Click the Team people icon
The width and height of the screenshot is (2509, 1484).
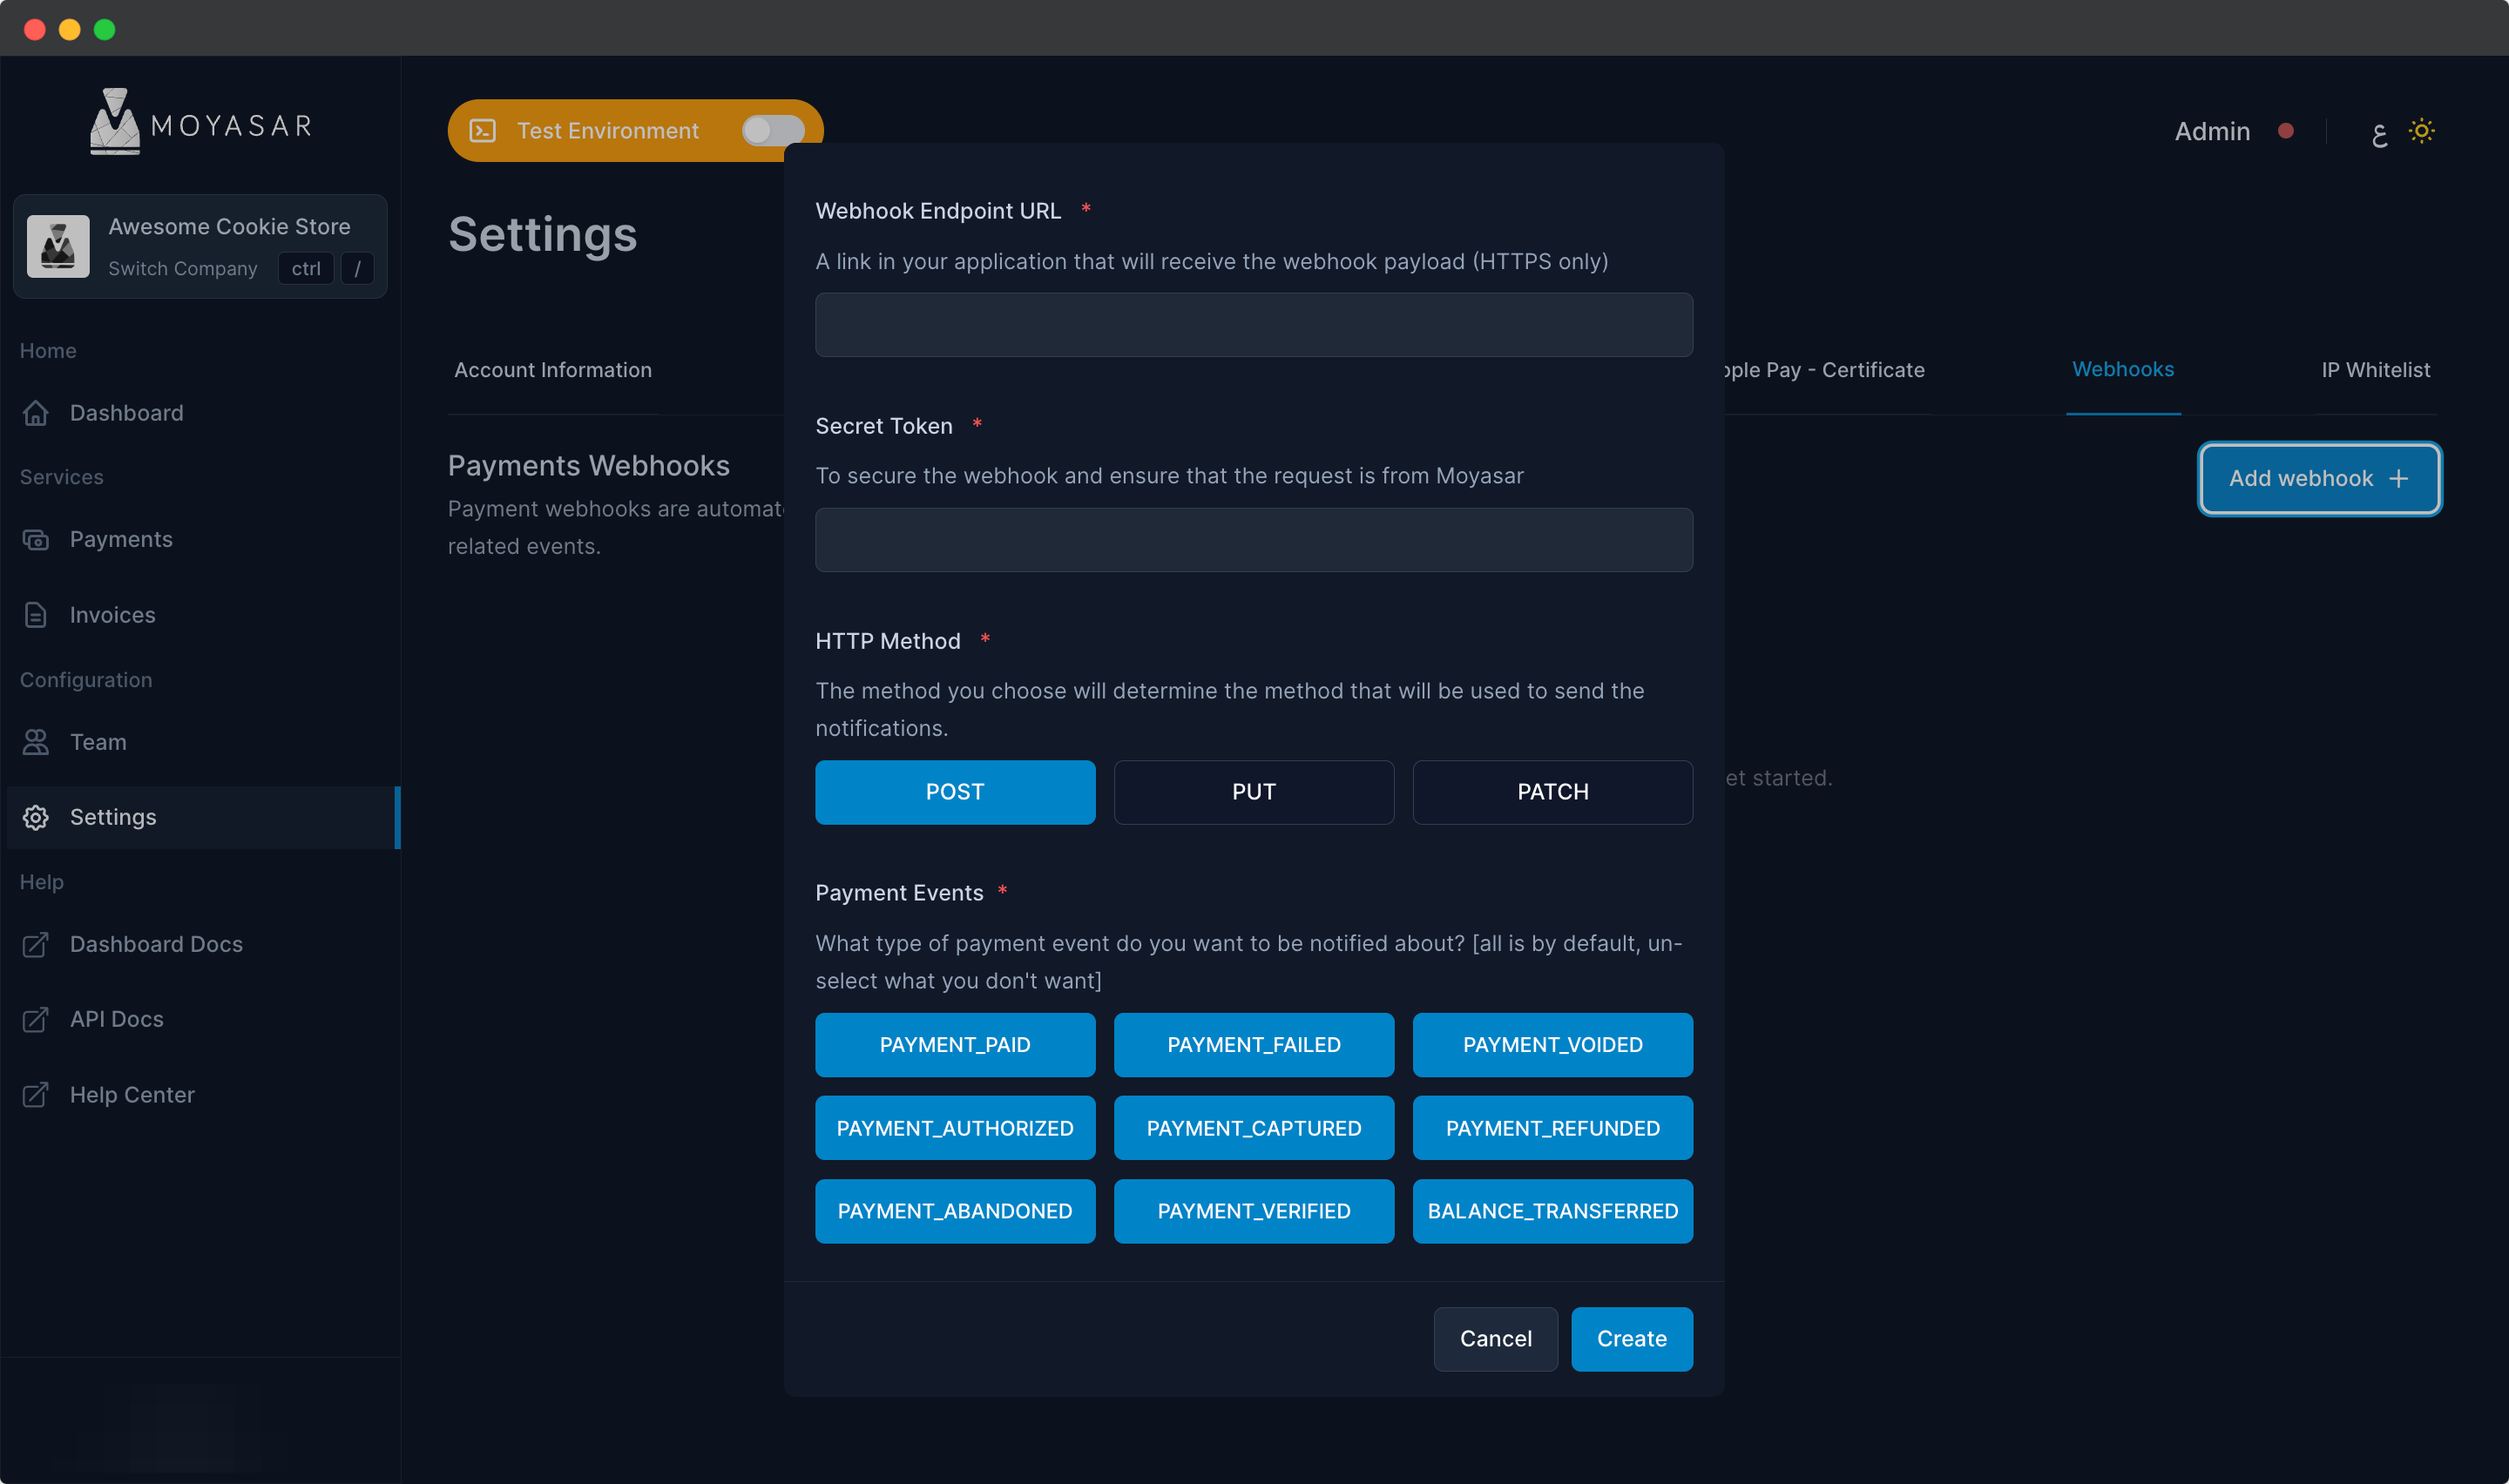click(36, 742)
